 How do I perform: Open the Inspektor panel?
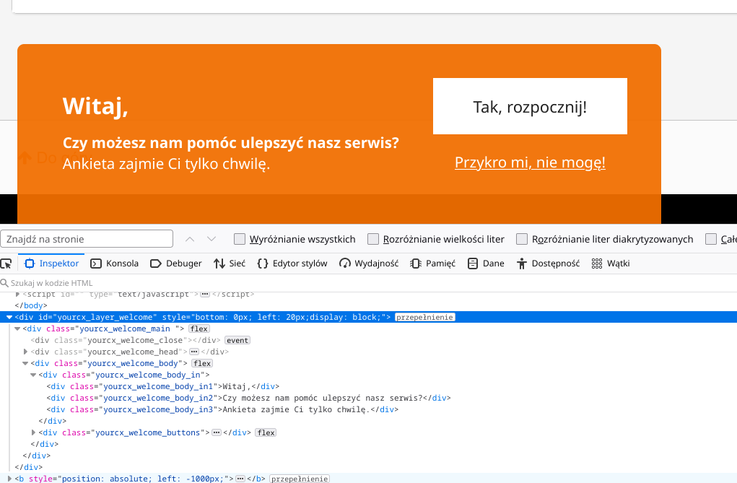(x=51, y=264)
